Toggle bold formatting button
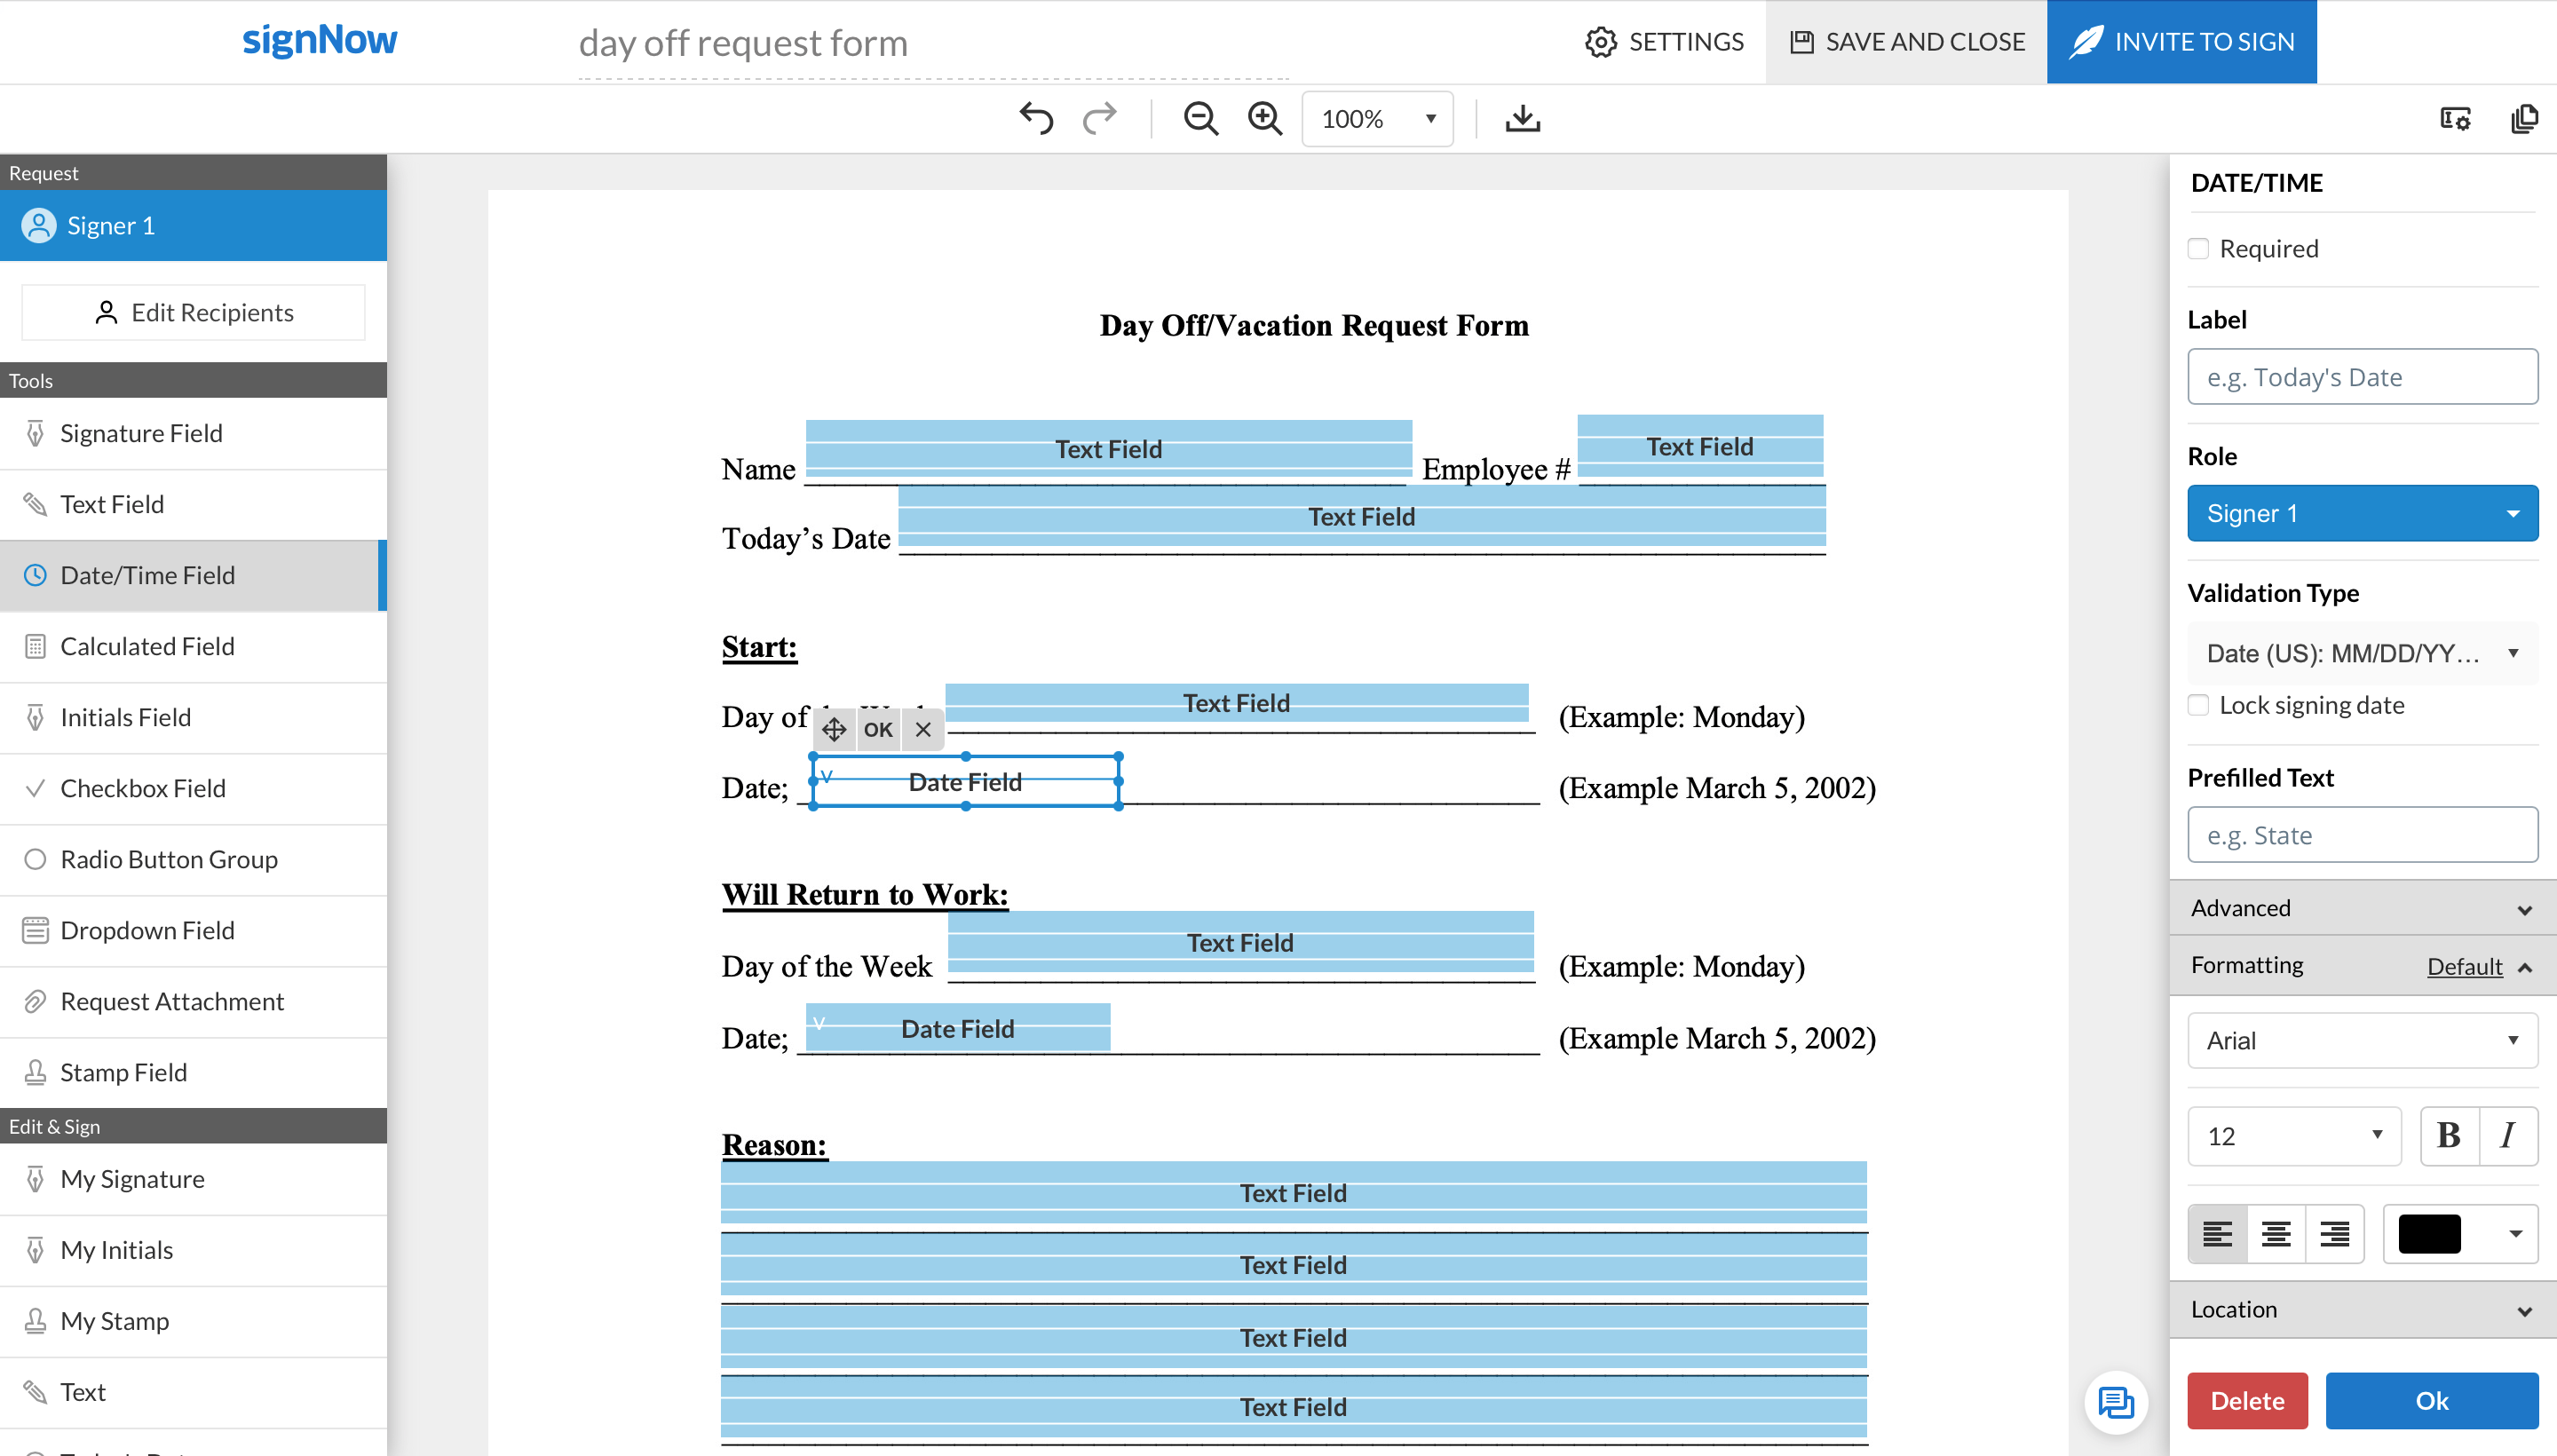 [x=2449, y=1136]
